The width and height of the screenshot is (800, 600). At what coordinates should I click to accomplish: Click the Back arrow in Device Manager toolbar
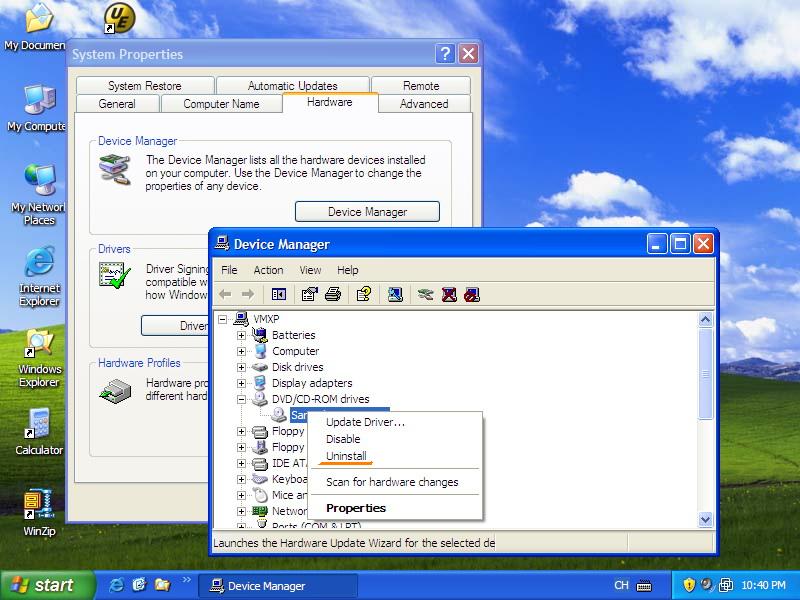[x=225, y=294]
